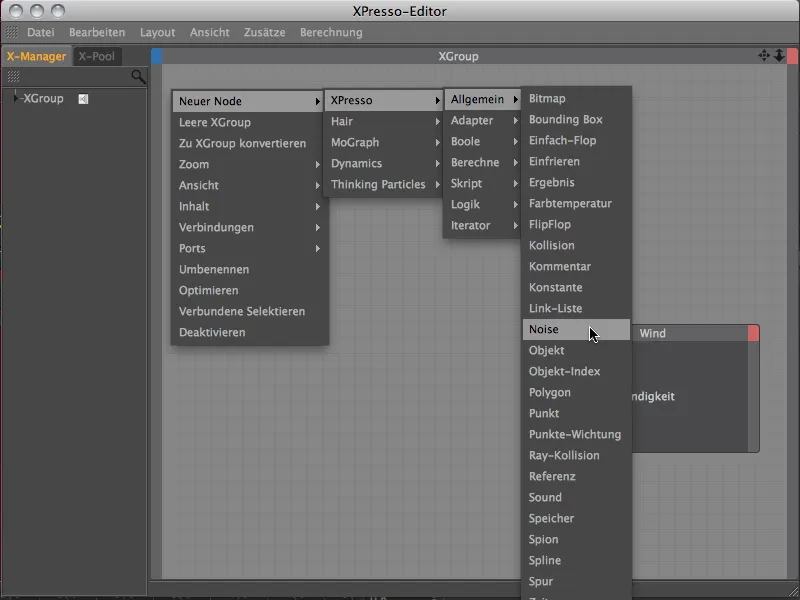800x600 pixels.
Task: Open the Boole category
Action: [483, 141]
